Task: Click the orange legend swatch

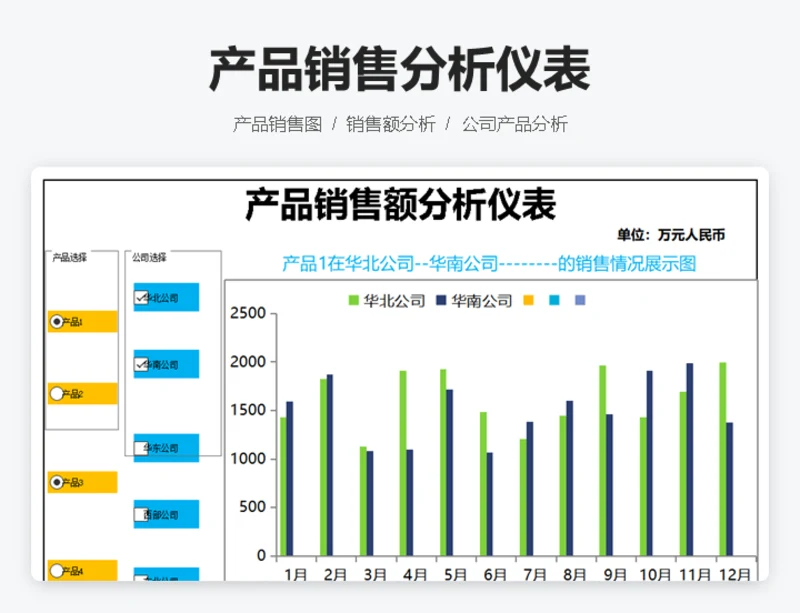Action: pos(529,300)
